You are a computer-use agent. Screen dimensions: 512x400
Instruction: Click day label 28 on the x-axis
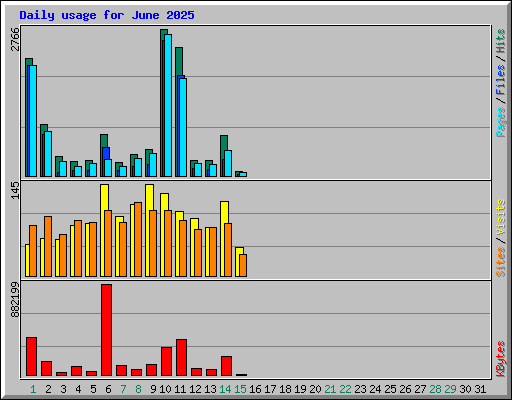pyautogui.click(x=435, y=389)
